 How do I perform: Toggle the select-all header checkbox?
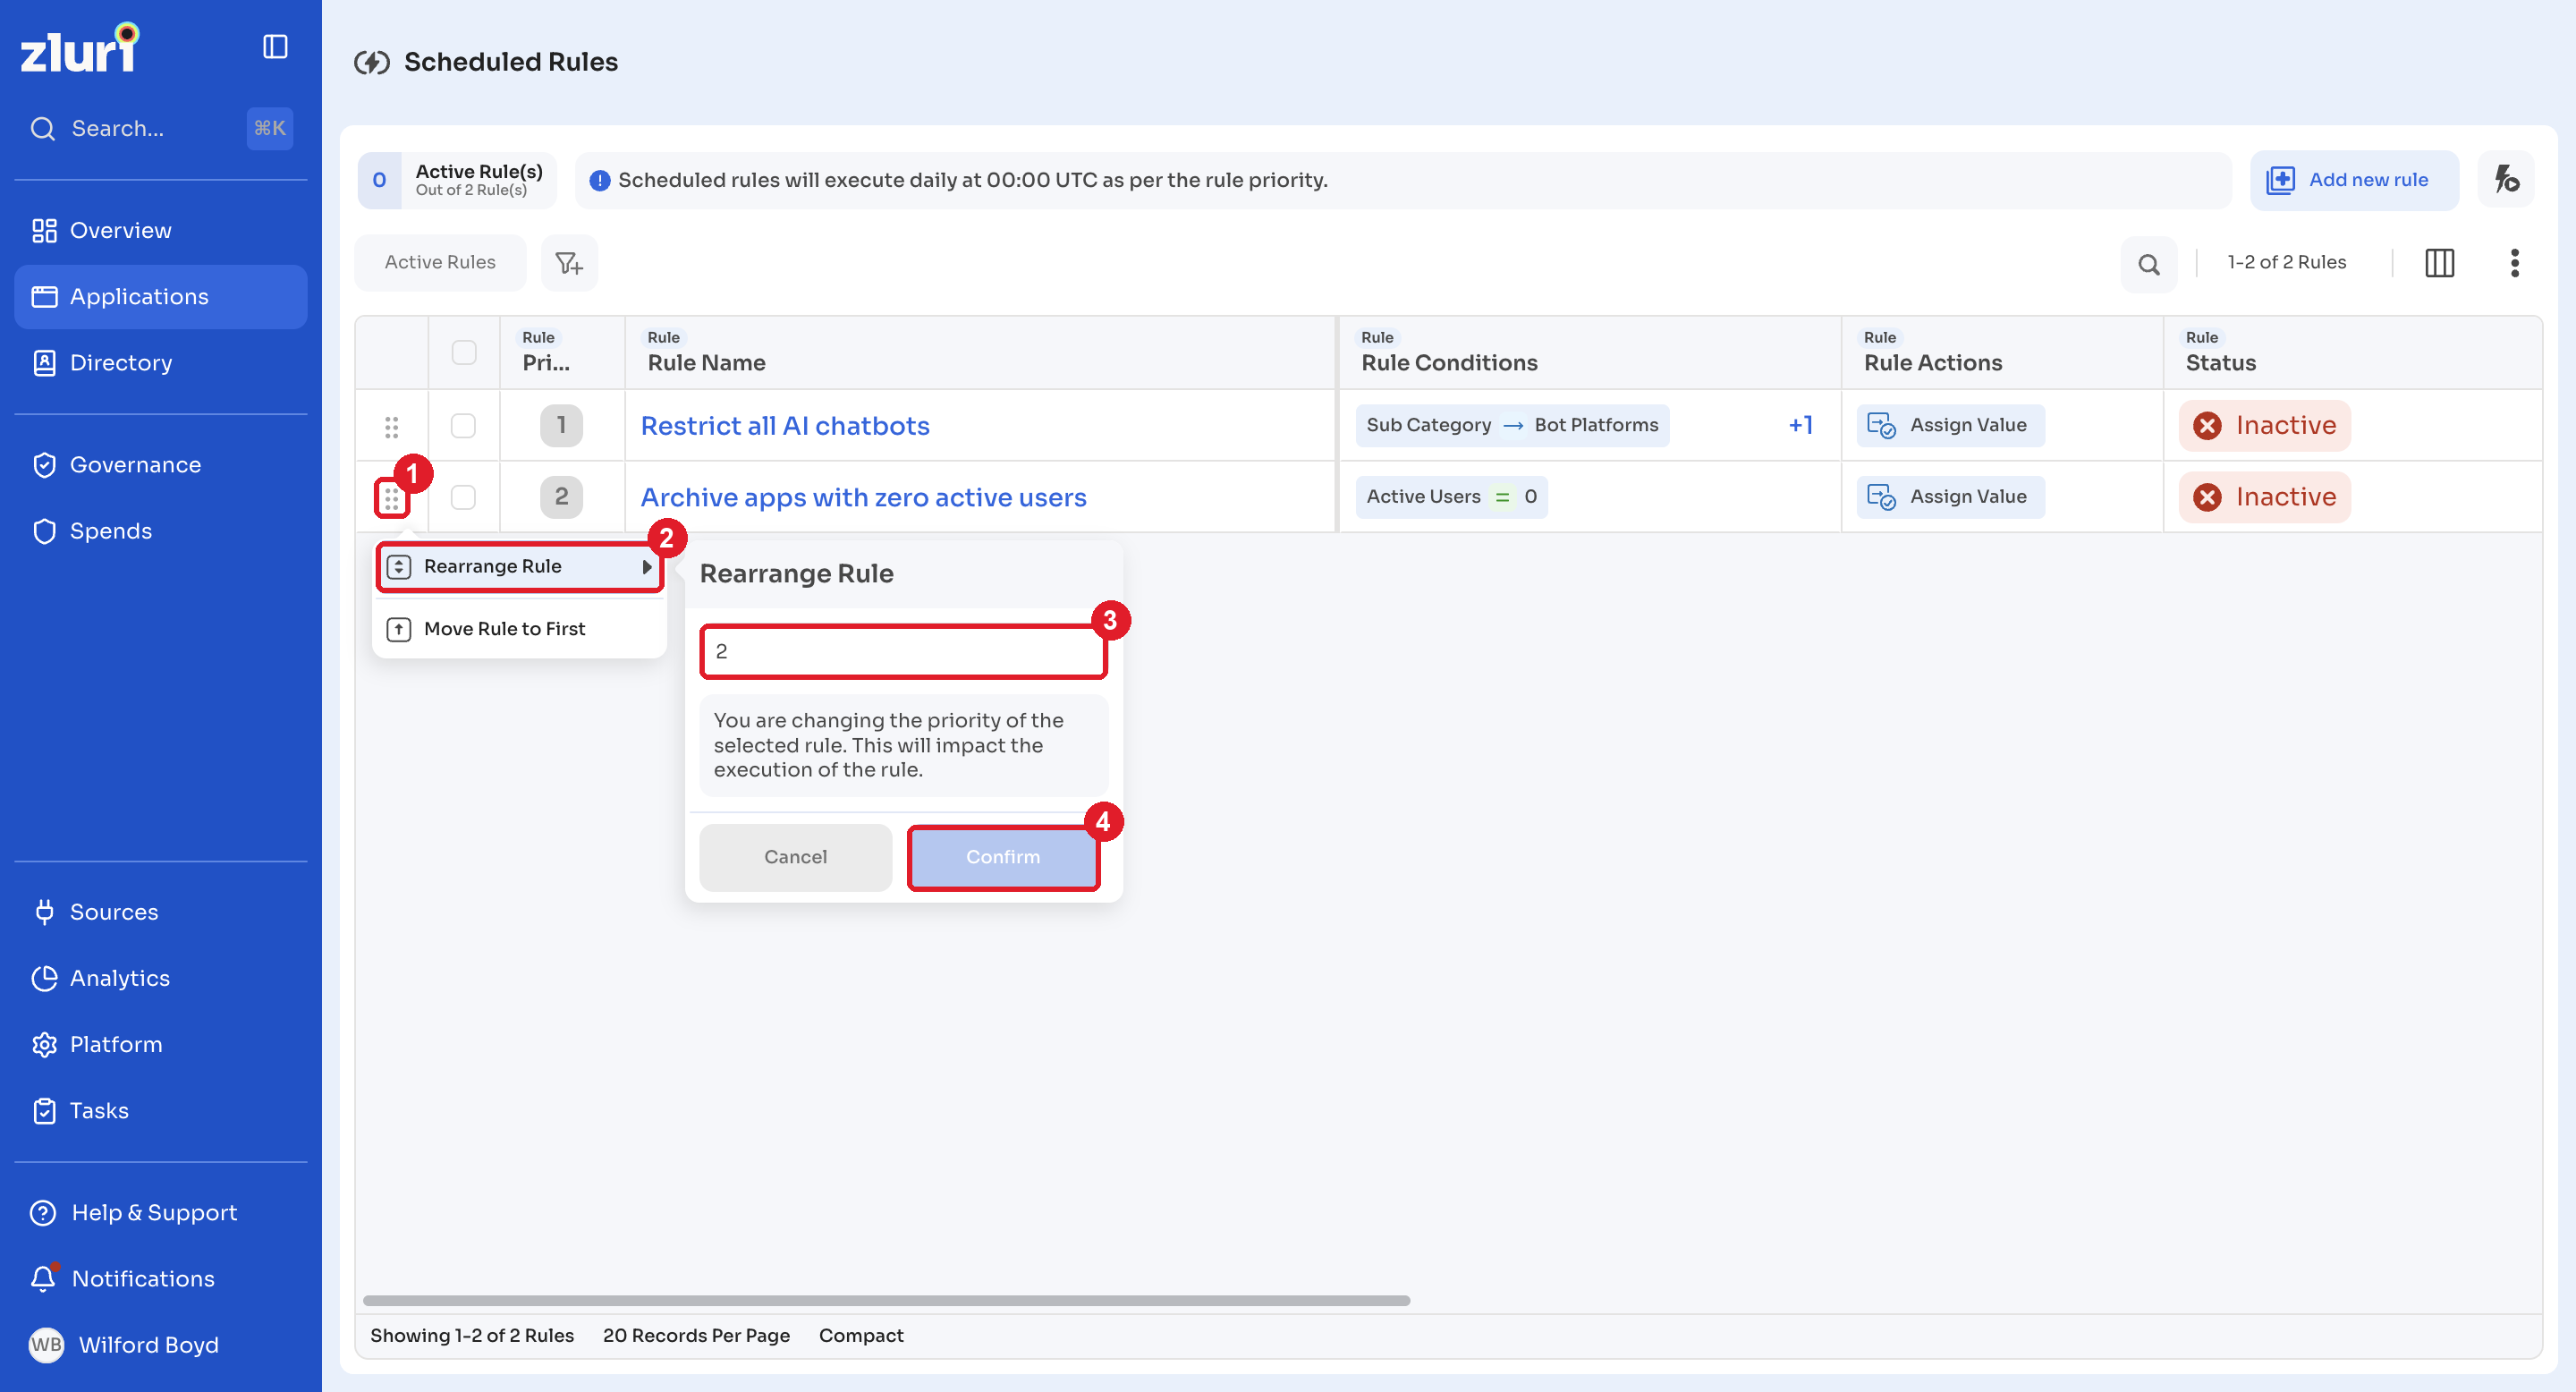(464, 352)
